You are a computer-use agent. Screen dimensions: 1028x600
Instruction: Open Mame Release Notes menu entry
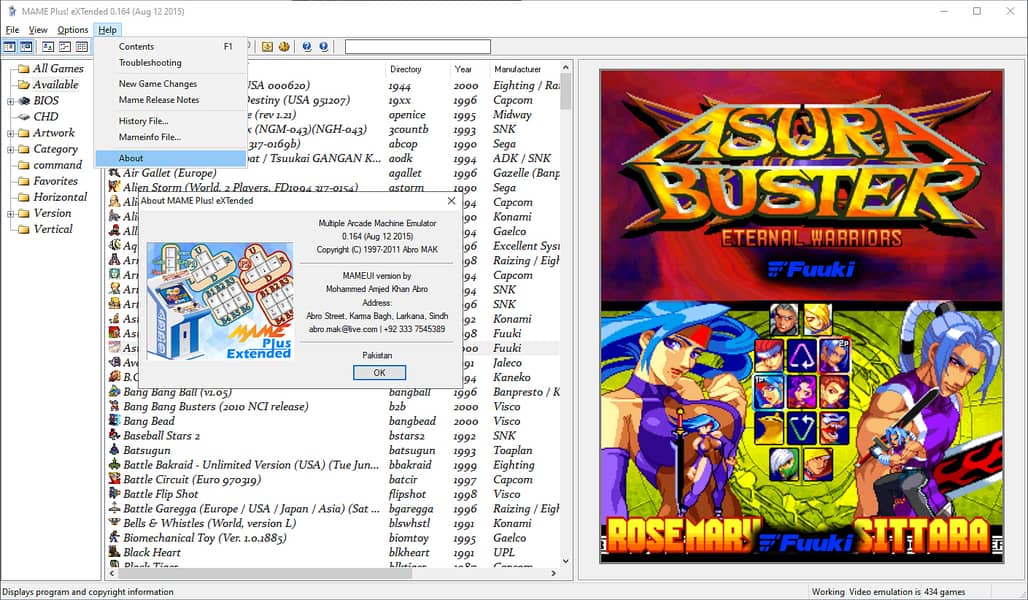coord(170,100)
